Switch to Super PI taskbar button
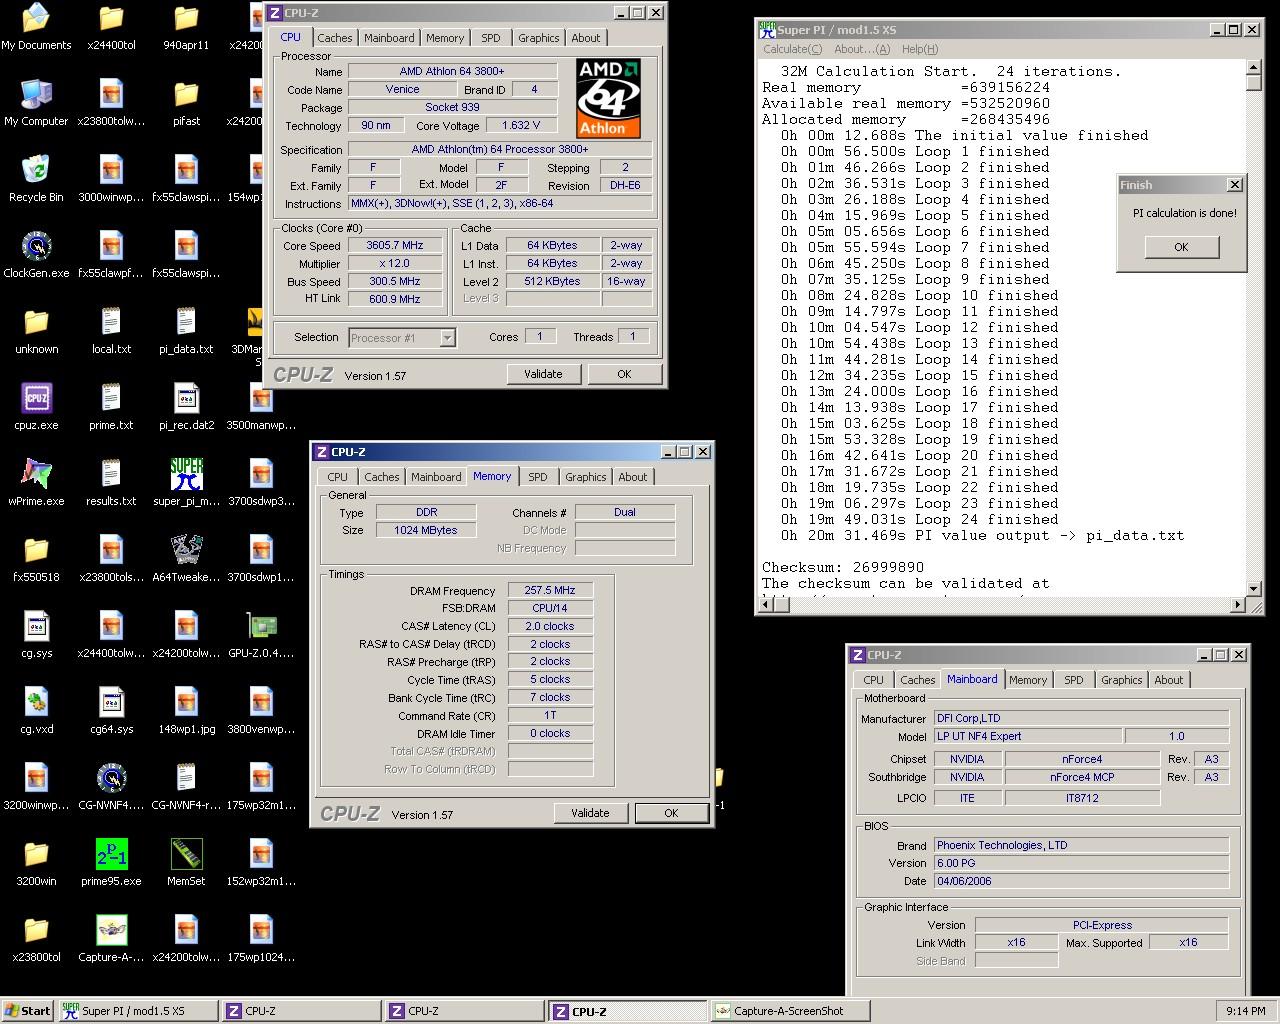This screenshot has height=1024, width=1280. tap(137, 1011)
